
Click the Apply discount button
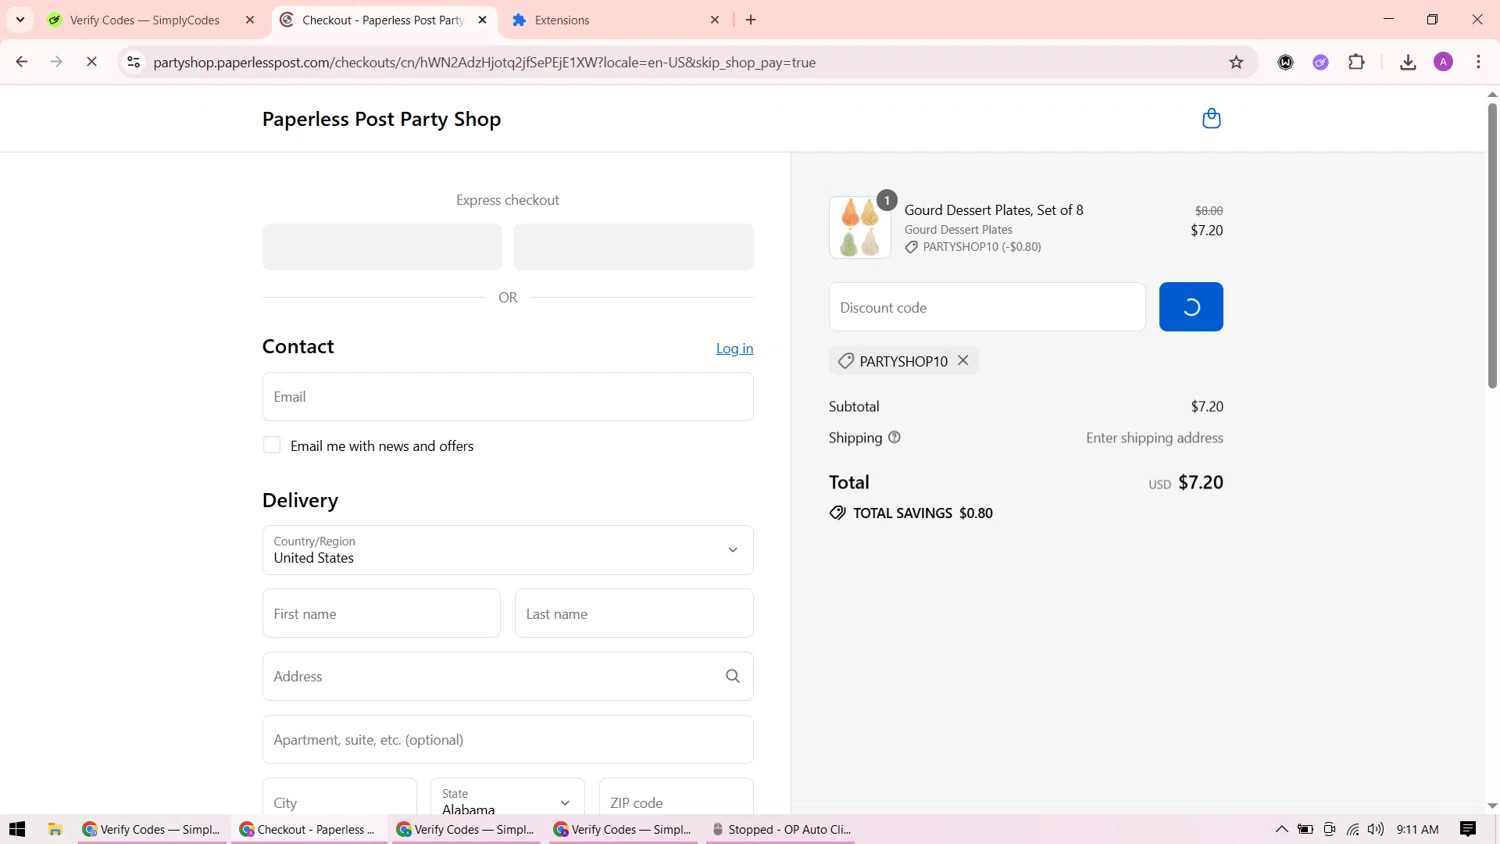[1190, 307]
